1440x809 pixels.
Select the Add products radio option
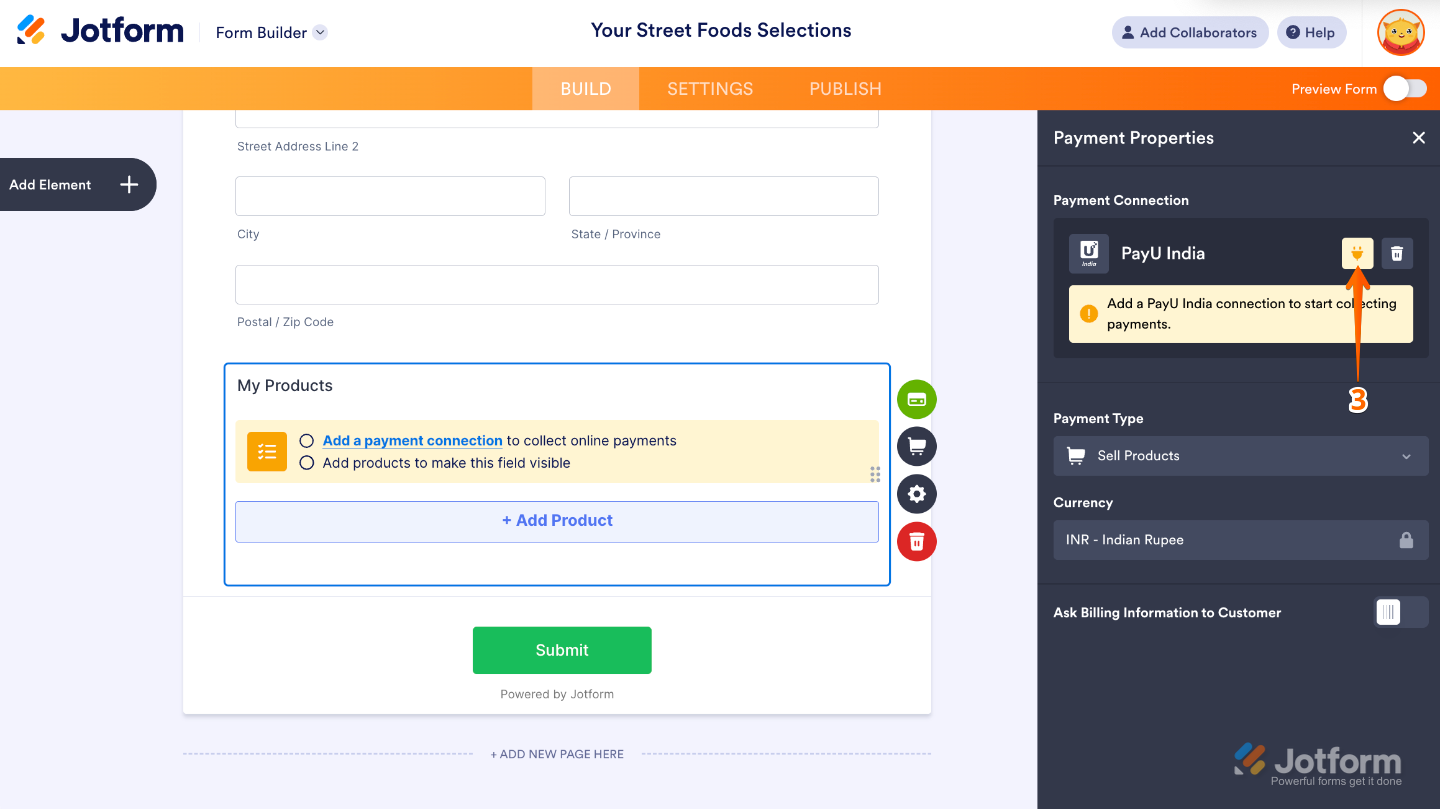307,462
